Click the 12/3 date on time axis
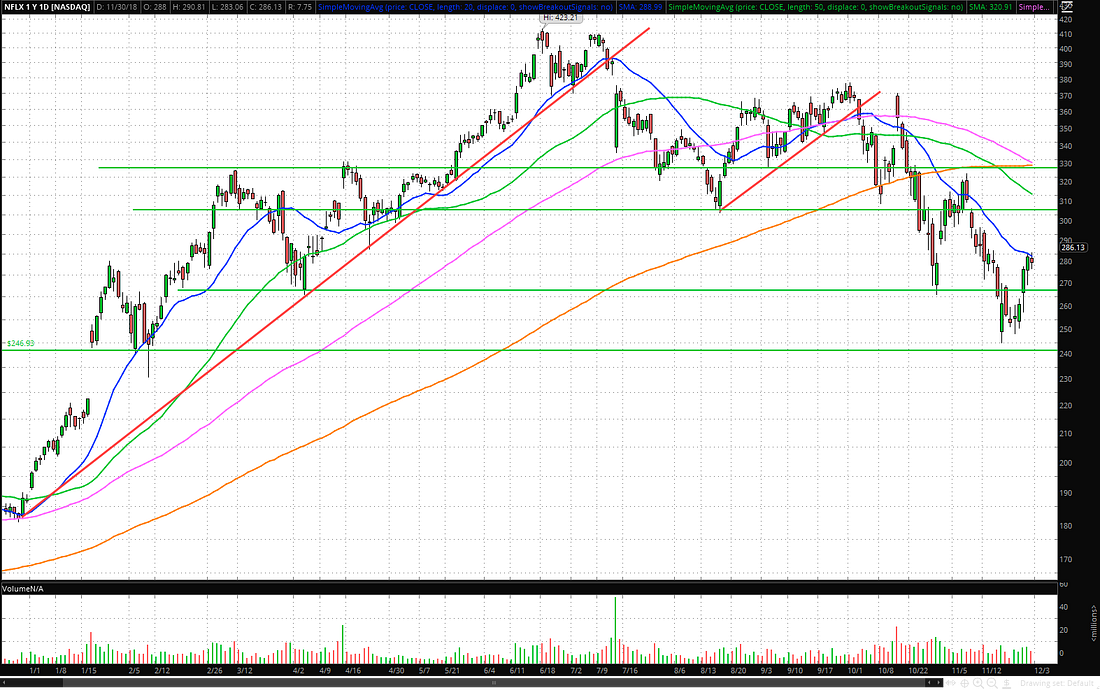 coord(1043,670)
